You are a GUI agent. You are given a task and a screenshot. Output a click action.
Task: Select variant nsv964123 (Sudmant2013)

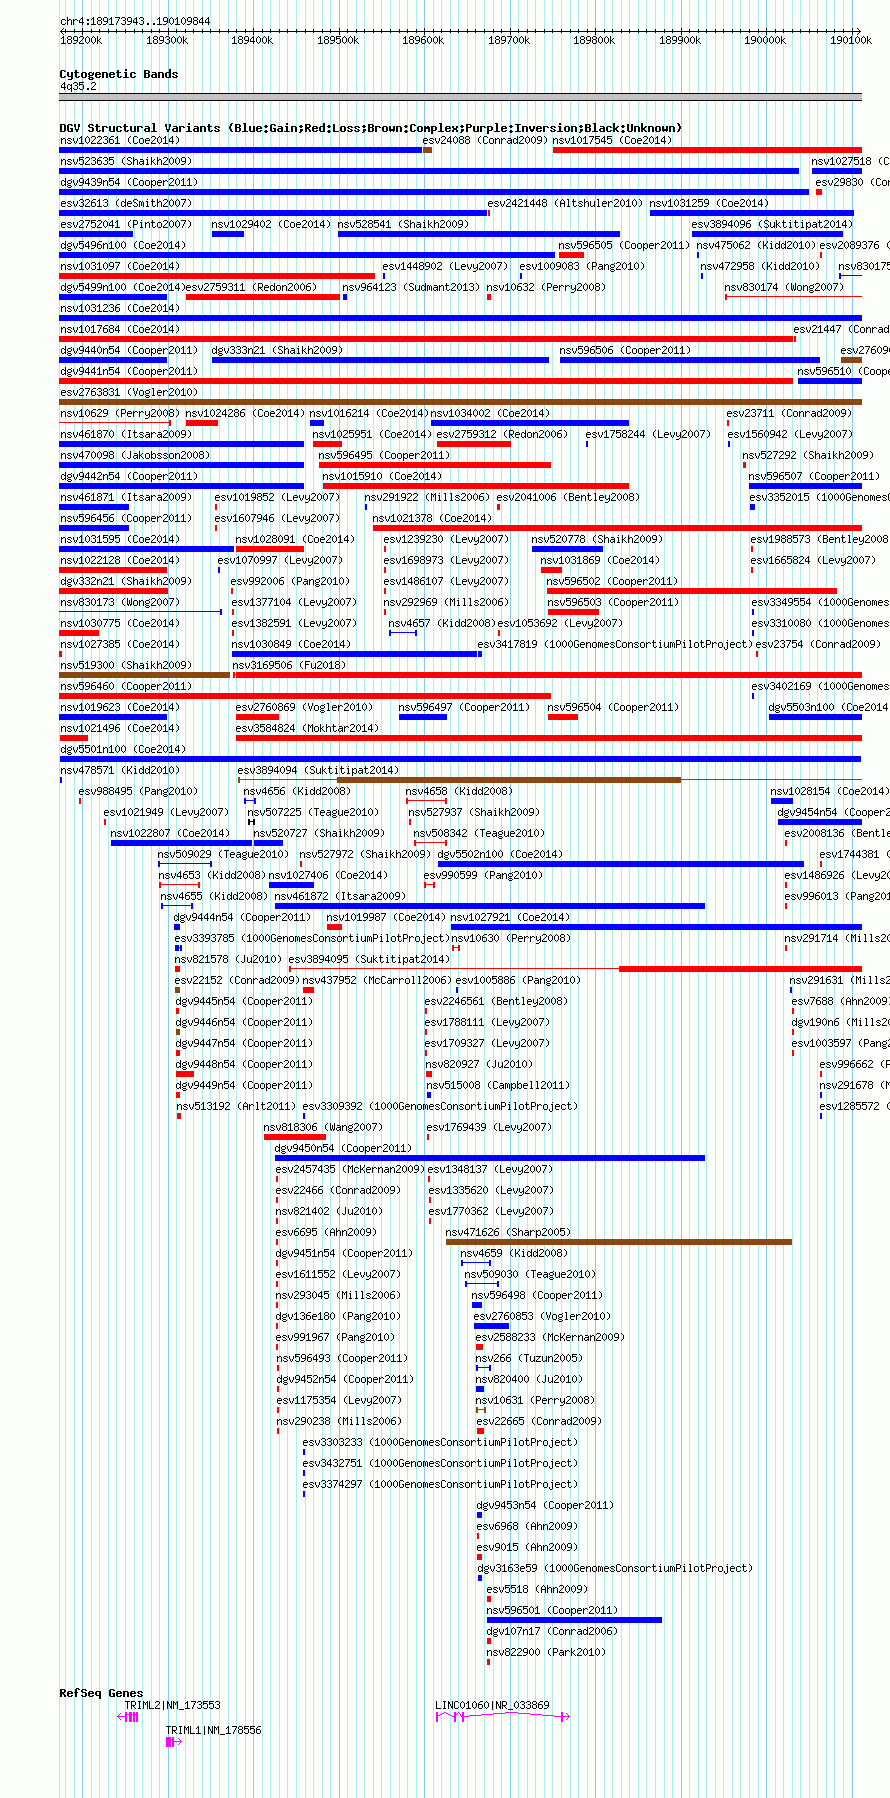pos(411,287)
